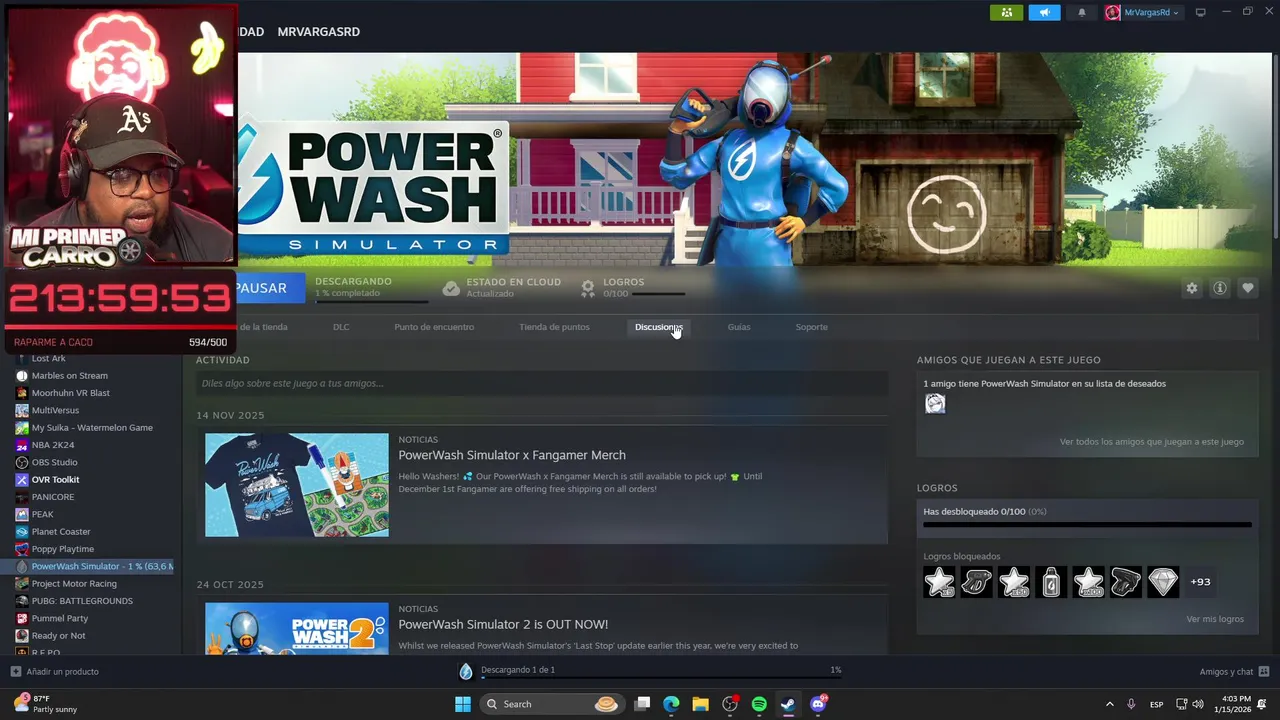1280x720 pixels.
Task: Select Lost Ark in library list
Action: [x=48, y=358]
